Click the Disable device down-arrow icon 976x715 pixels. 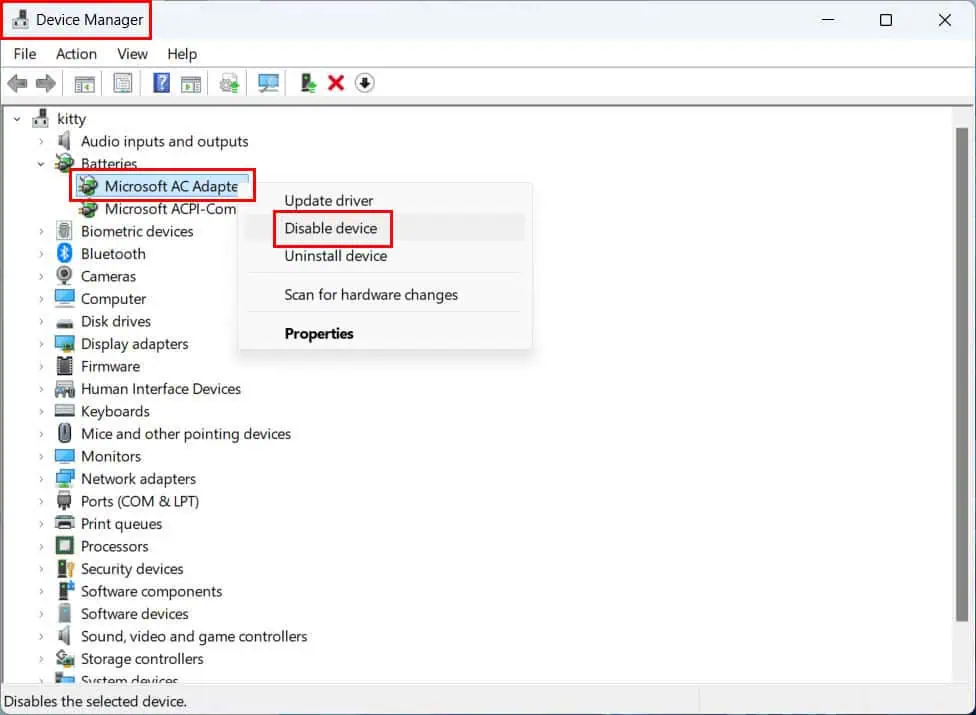(x=365, y=83)
